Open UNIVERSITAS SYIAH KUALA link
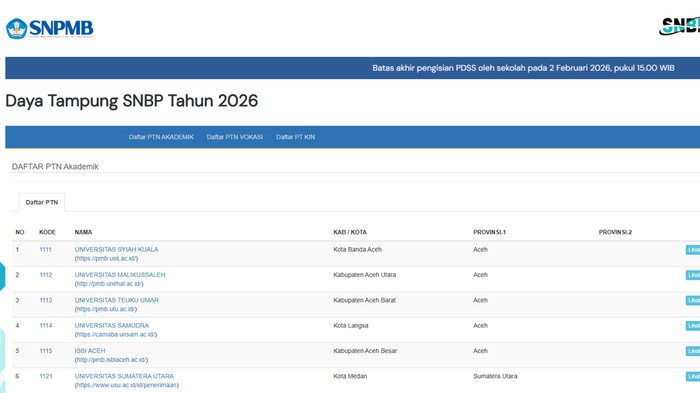700x393 pixels. [117, 249]
